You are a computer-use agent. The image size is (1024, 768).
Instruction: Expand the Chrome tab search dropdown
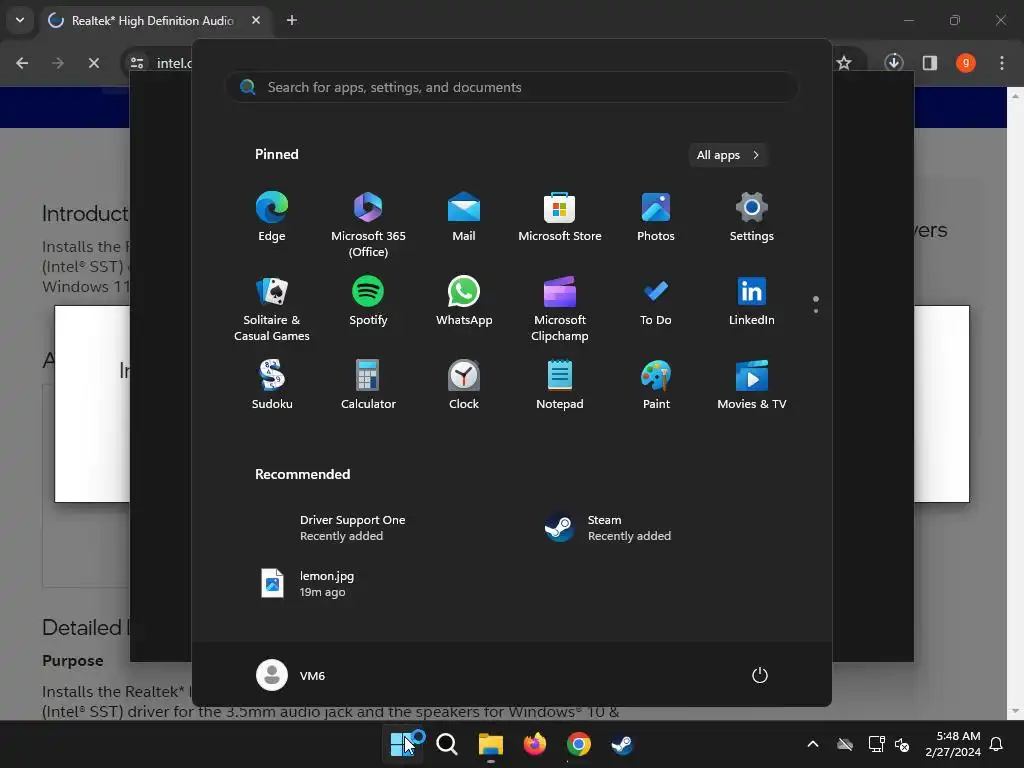(20, 20)
